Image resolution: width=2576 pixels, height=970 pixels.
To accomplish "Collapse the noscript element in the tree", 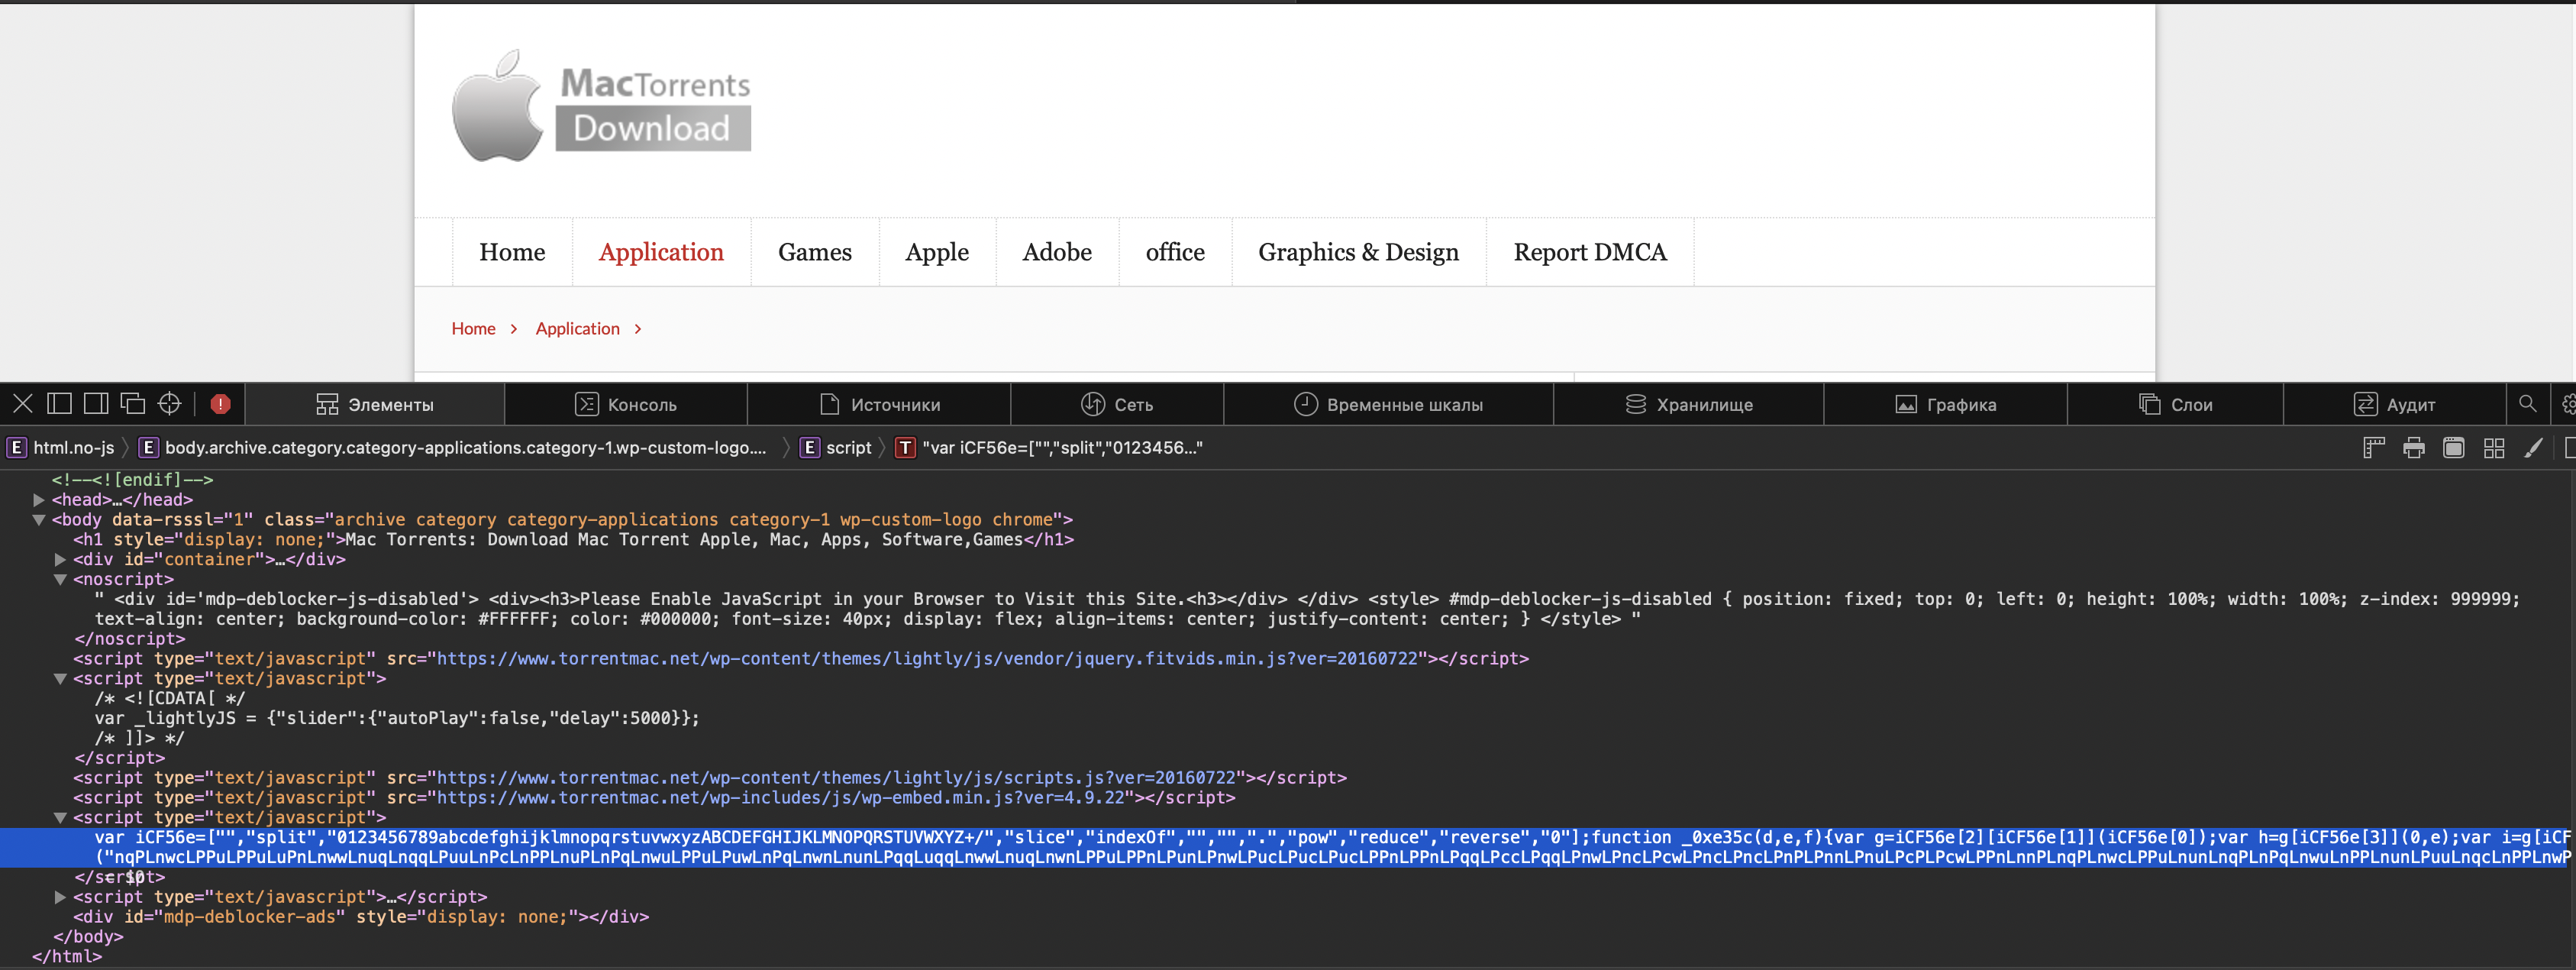I will pos(62,579).
